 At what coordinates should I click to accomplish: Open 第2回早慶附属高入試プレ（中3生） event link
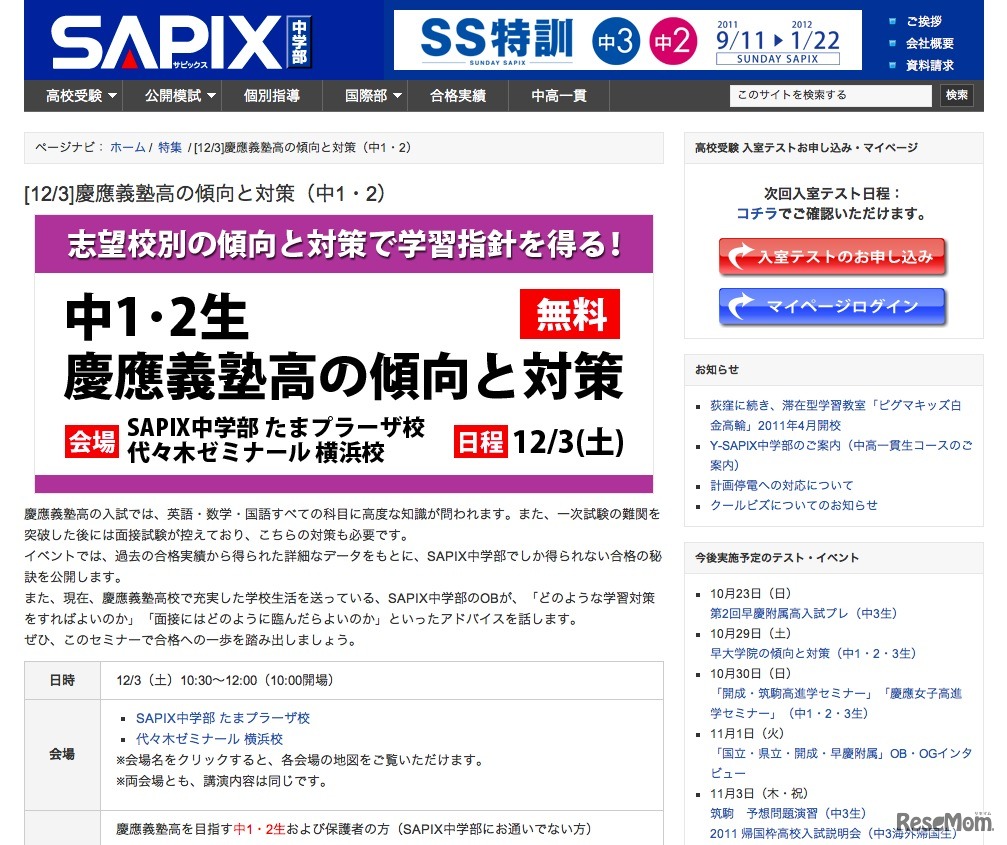[x=803, y=613]
